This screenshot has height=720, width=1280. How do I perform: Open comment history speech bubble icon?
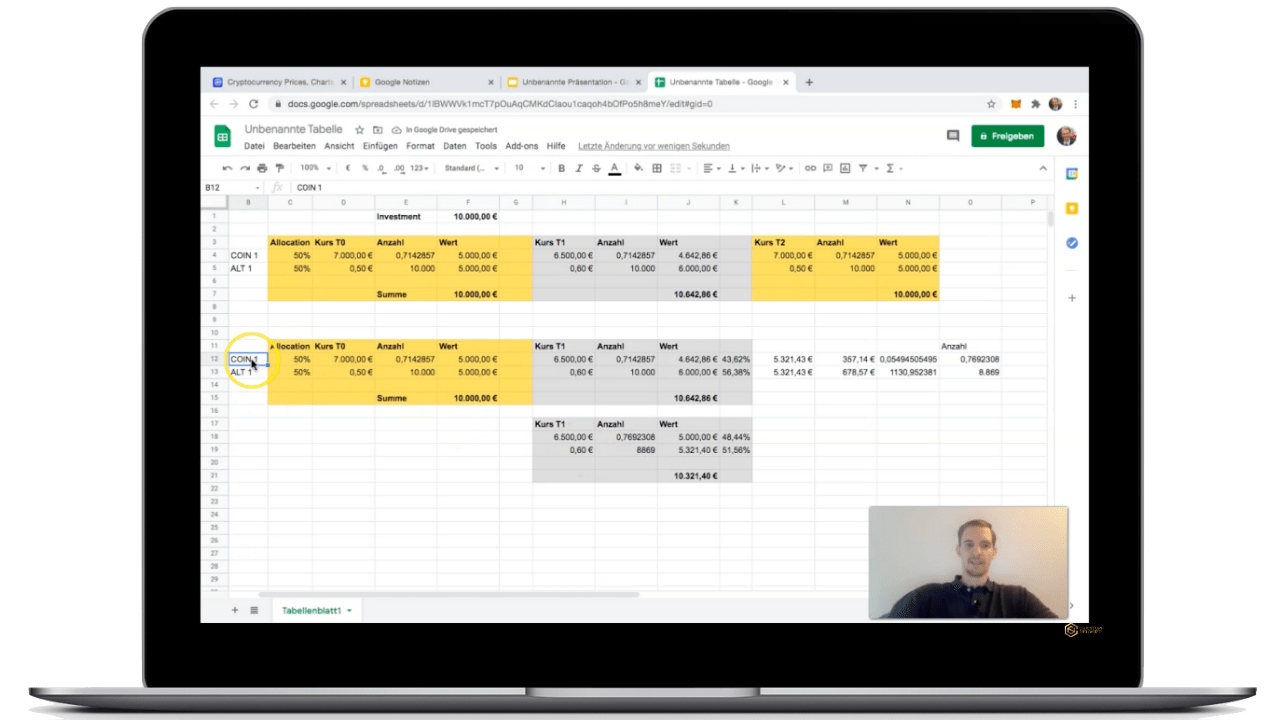point(953,136)
